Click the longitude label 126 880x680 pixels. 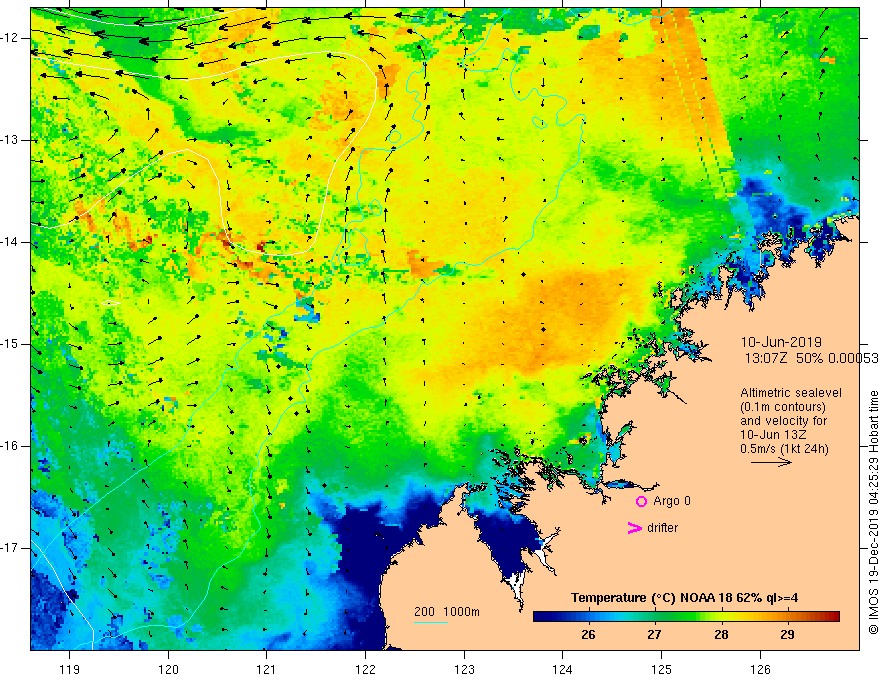click(760, 669)
